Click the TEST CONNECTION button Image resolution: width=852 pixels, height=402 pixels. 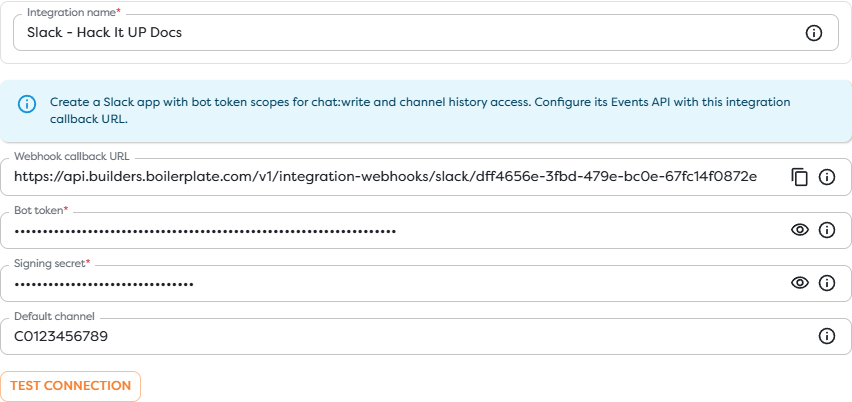click(71, 386)
